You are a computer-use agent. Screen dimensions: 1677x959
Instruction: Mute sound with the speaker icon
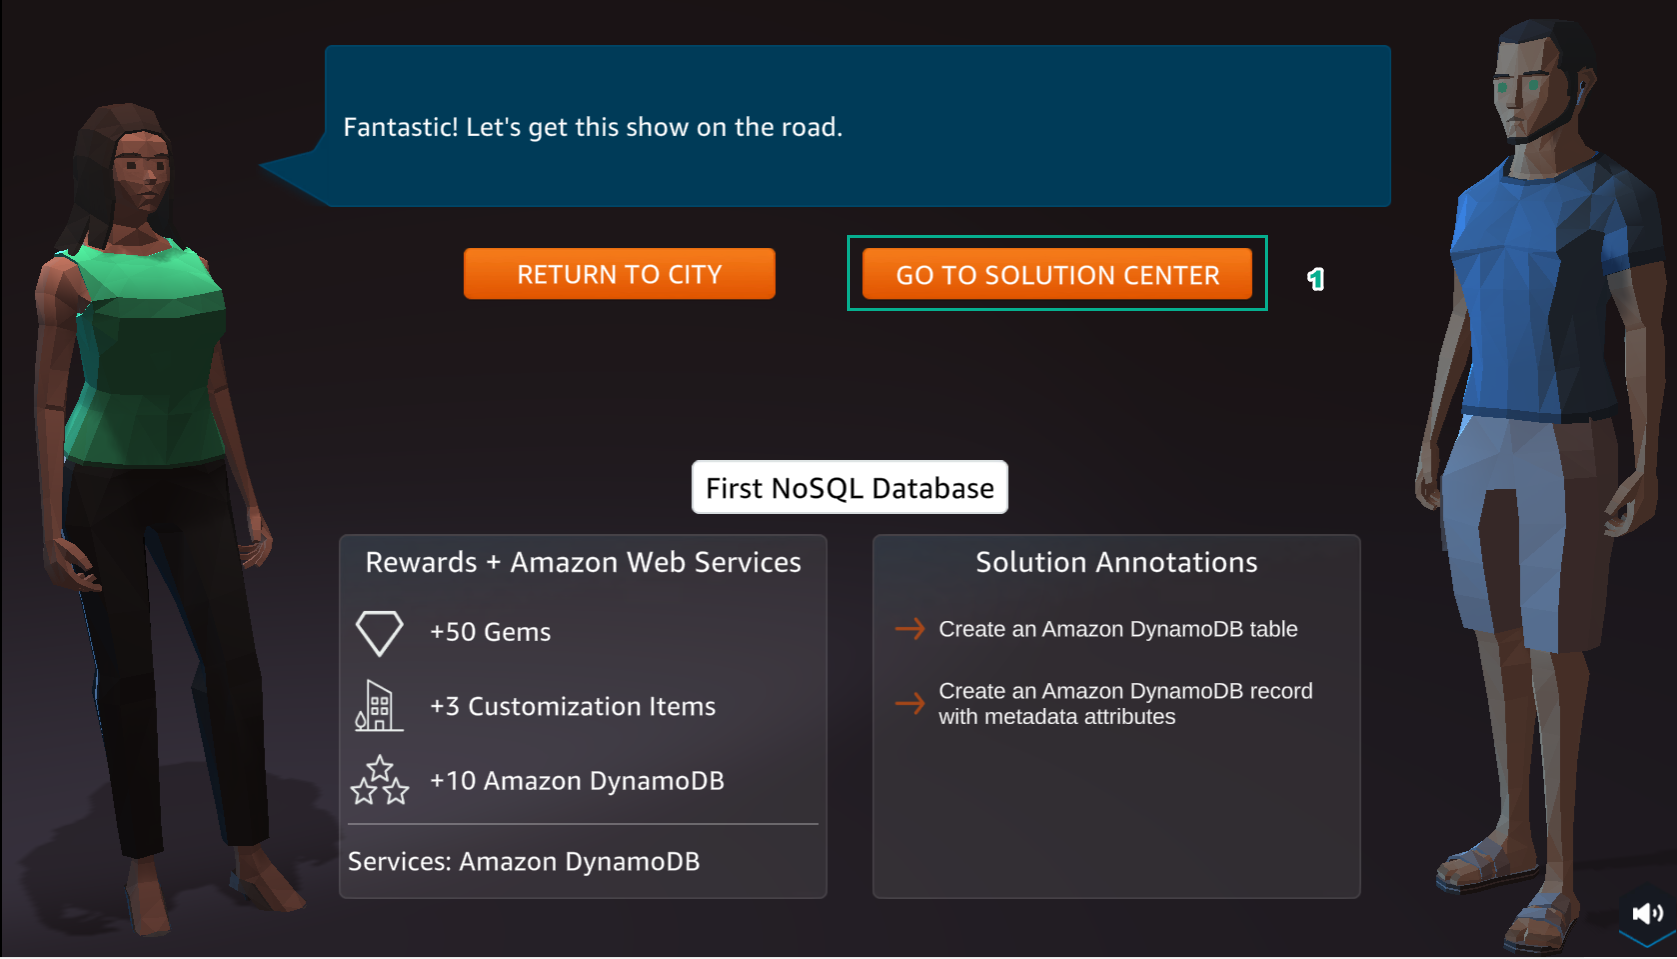click(x=1647, y=913)
